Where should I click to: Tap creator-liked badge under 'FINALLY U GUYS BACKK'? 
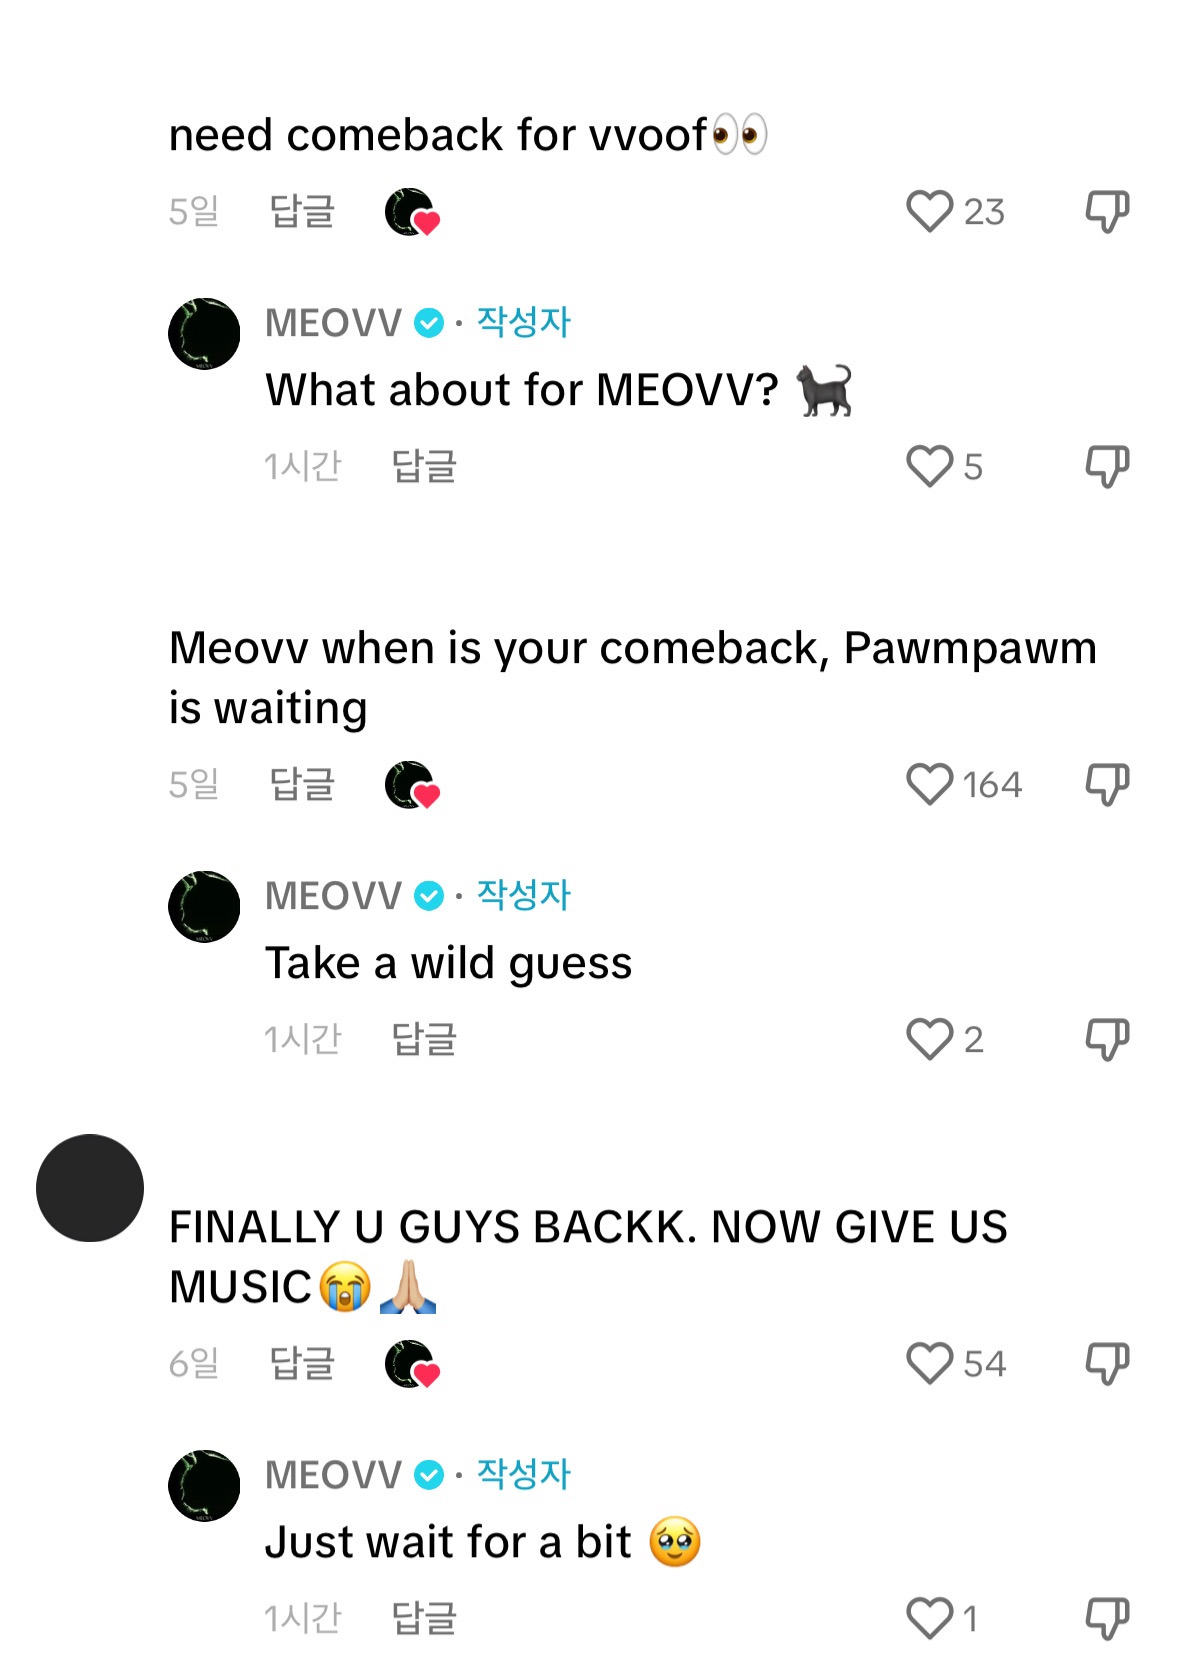pos(413,1364)
